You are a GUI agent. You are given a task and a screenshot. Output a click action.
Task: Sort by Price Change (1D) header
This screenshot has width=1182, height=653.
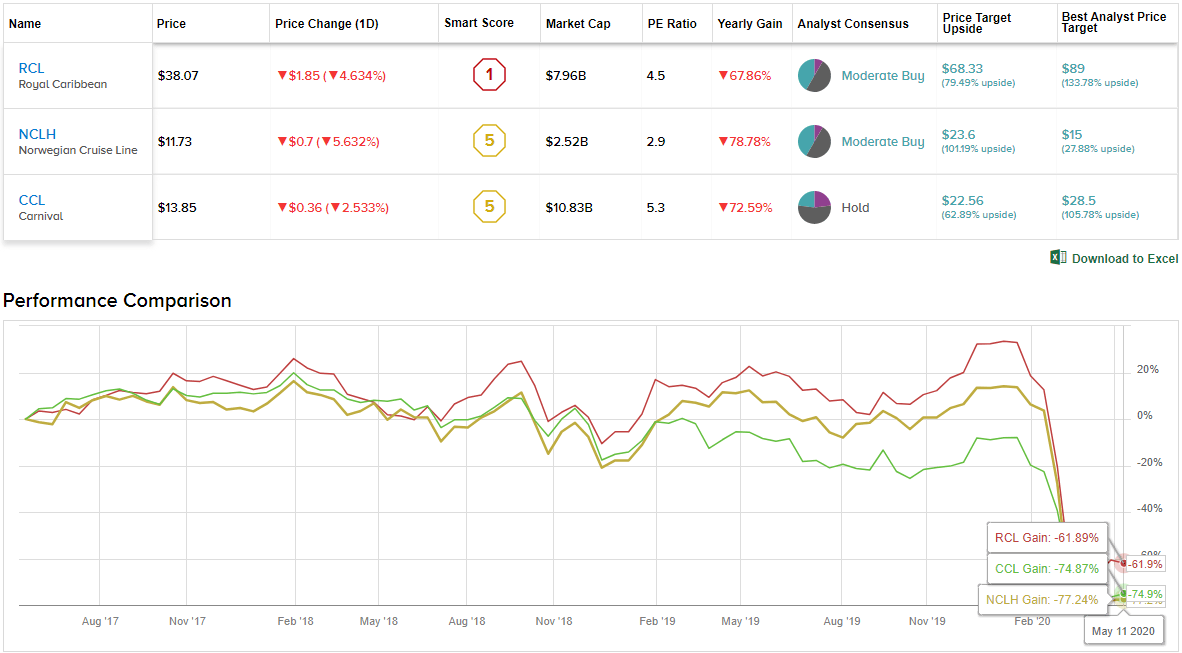click(326, 23)
